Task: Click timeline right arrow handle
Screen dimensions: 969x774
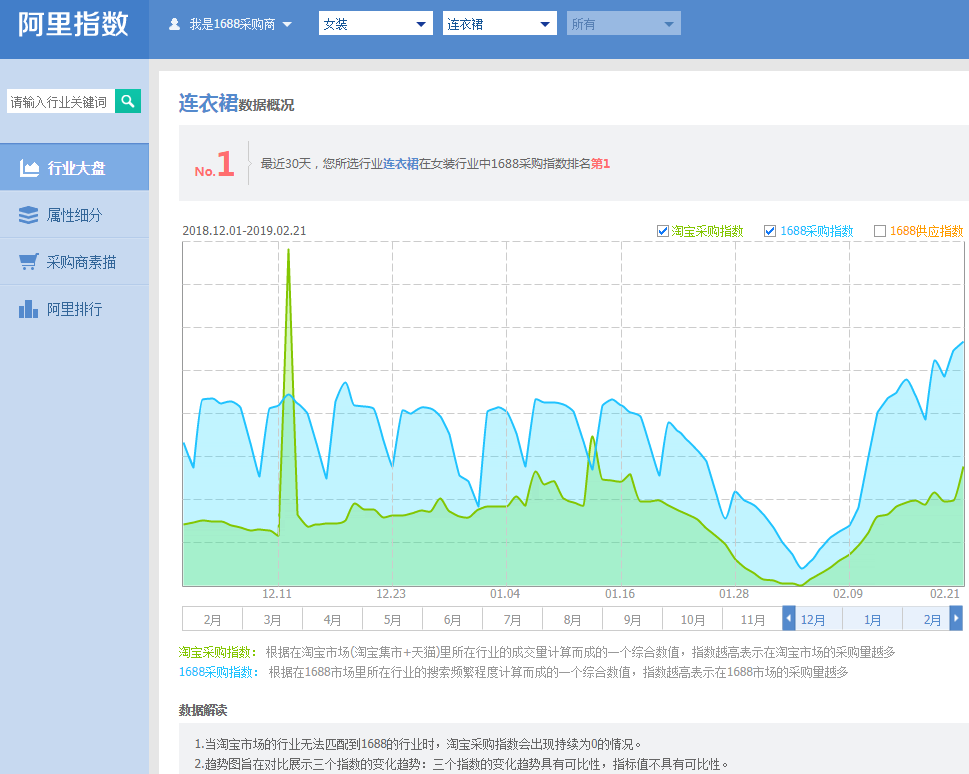Action: [x=956, y=619]
